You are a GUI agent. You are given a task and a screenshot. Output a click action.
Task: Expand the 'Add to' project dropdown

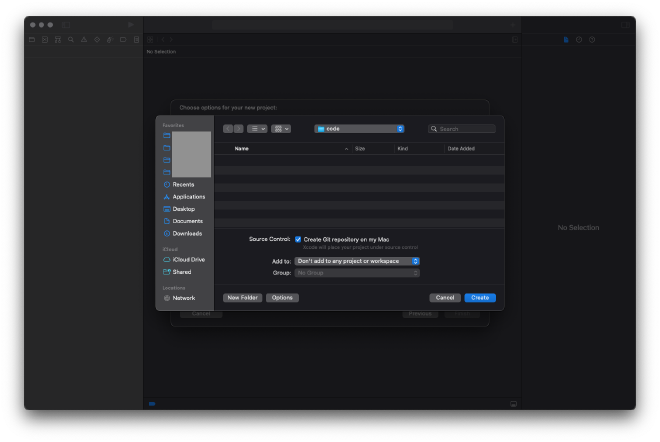357,261
